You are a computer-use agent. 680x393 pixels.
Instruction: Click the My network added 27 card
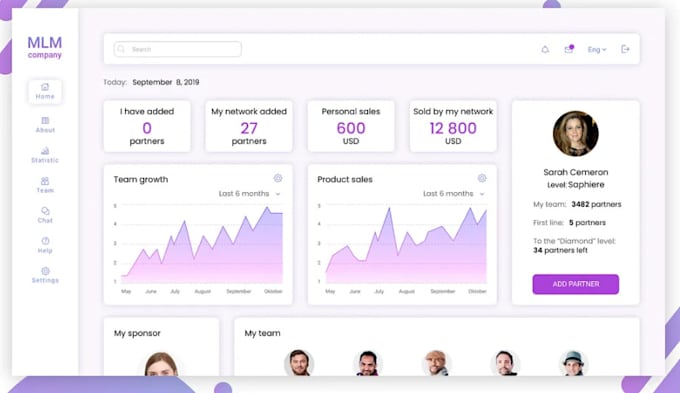click(249, 126)
